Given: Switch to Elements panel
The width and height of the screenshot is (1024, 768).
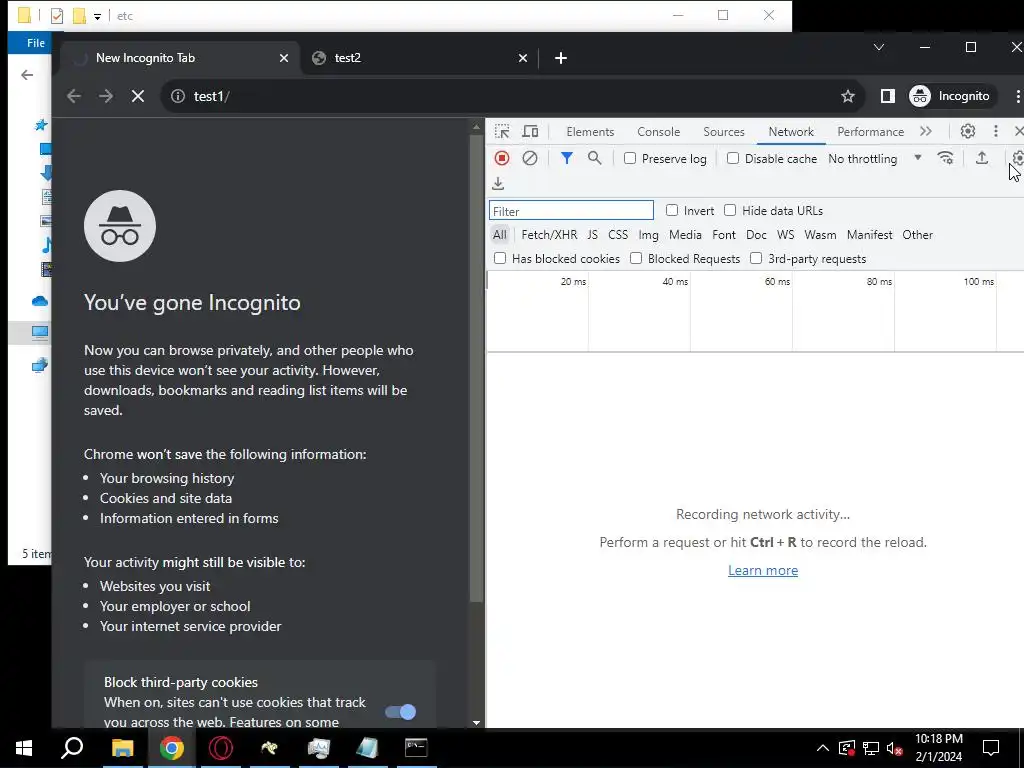Looking at the screenshot, I should click(x=590, y=132).
